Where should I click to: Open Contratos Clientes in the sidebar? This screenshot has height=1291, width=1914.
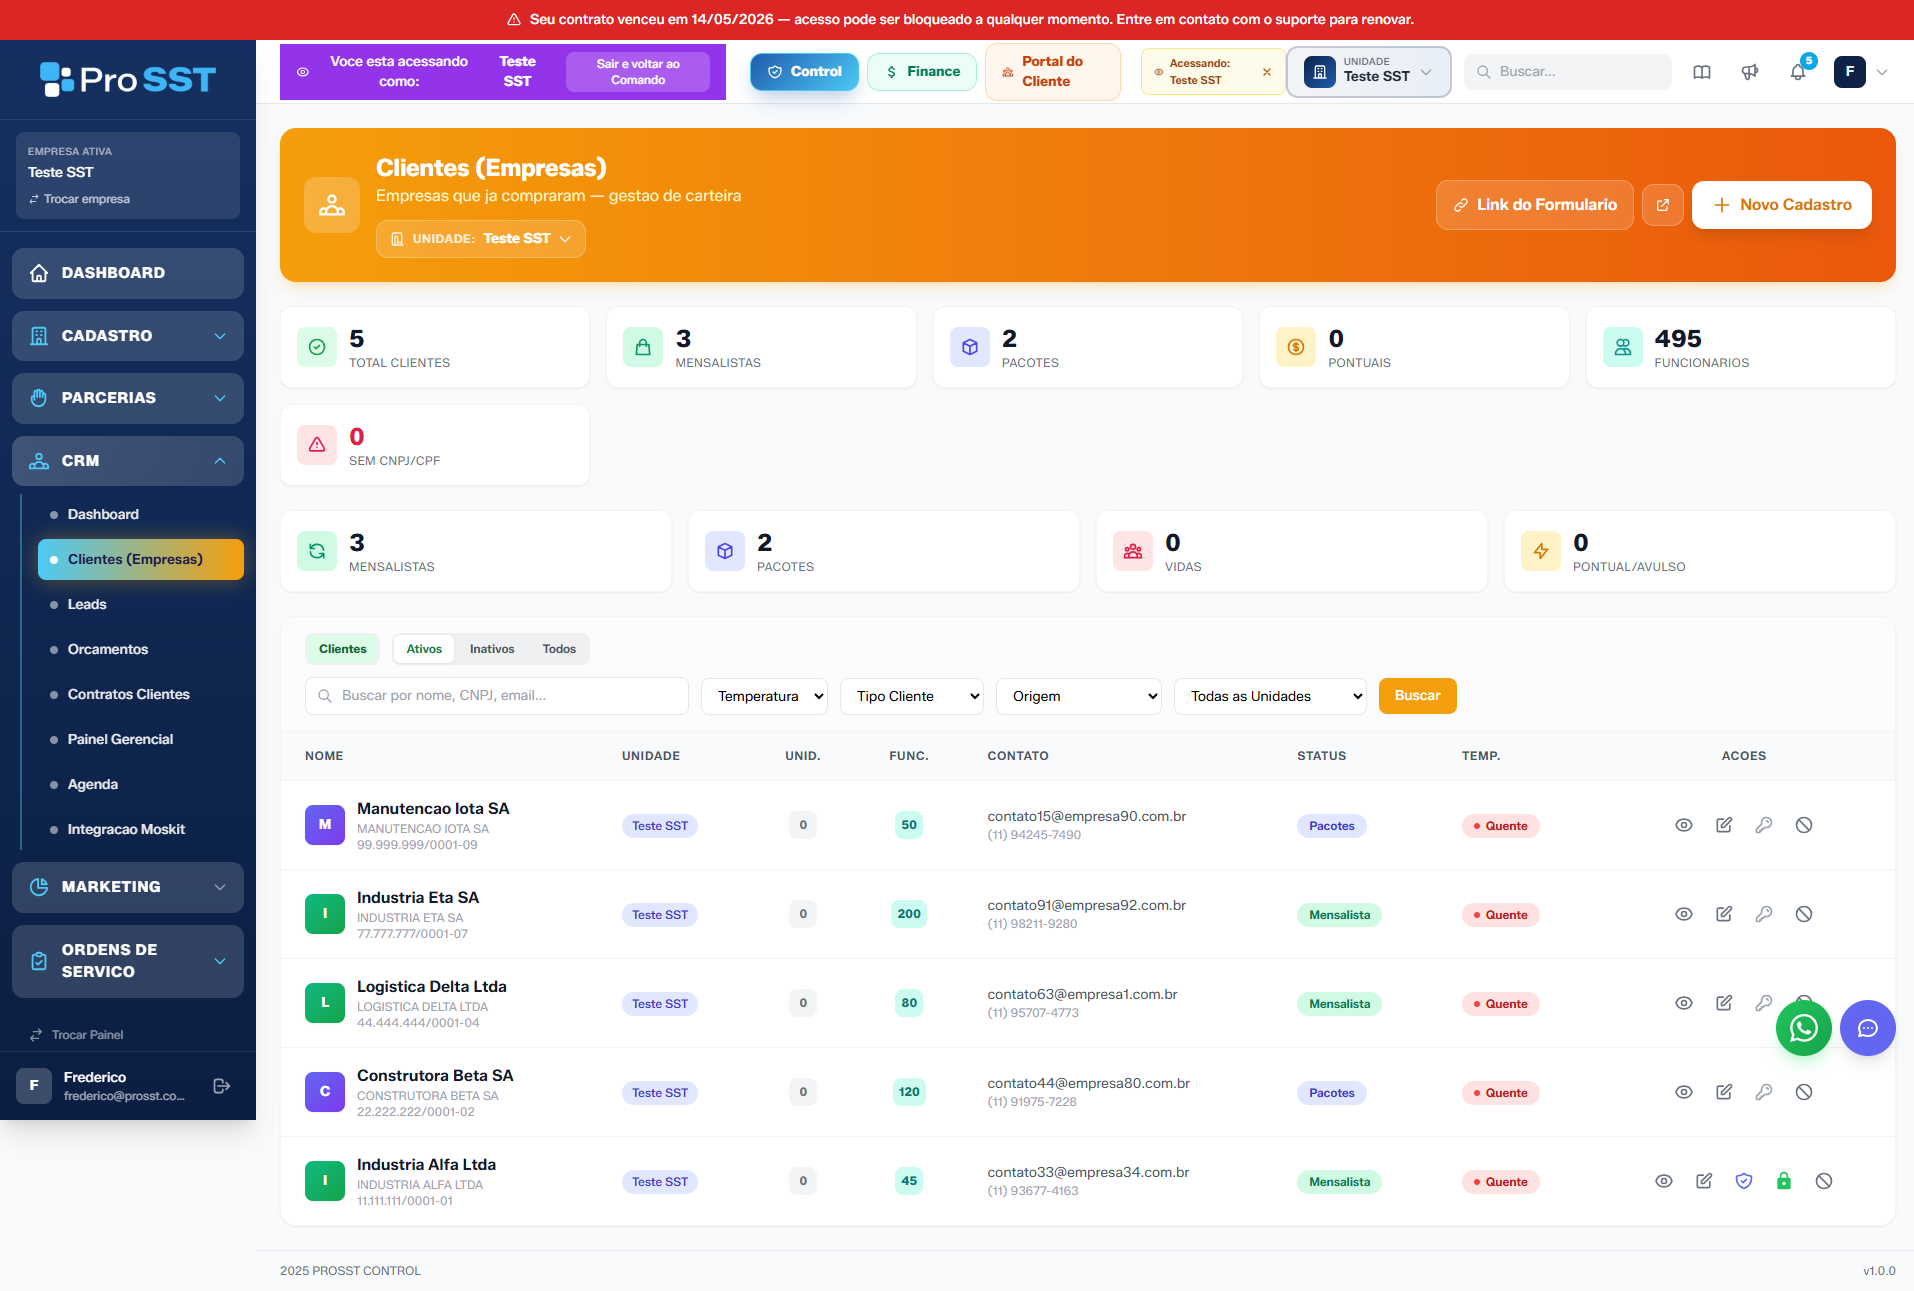pos(128,694)
